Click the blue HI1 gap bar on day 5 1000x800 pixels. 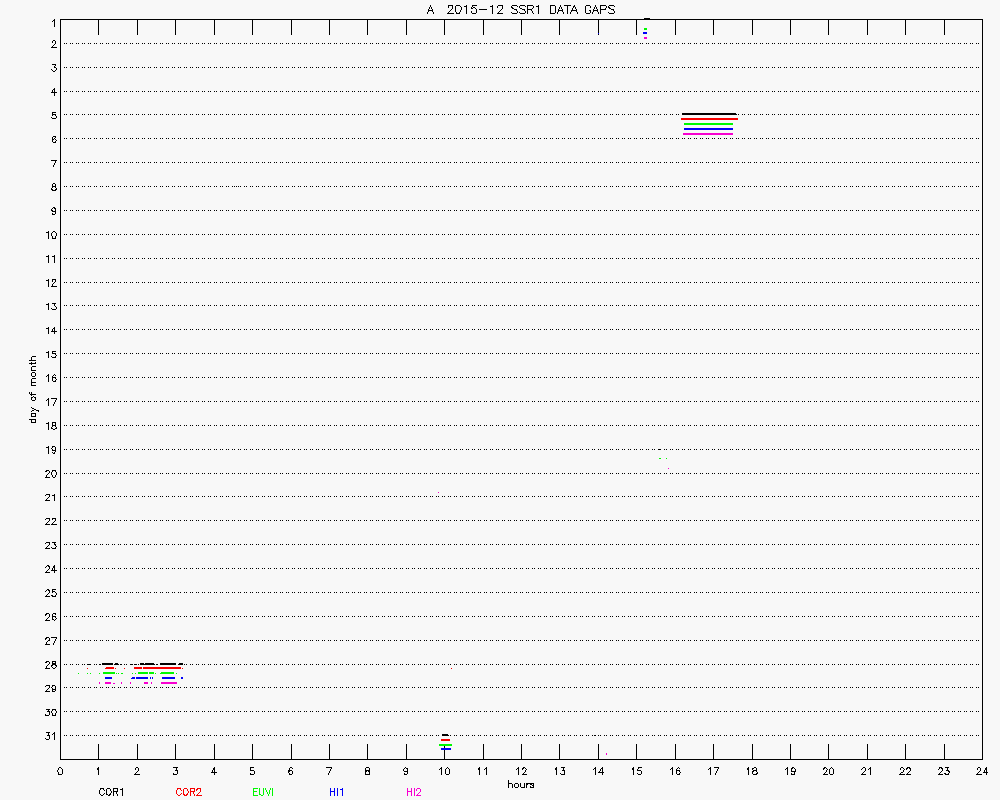point(708,131)
